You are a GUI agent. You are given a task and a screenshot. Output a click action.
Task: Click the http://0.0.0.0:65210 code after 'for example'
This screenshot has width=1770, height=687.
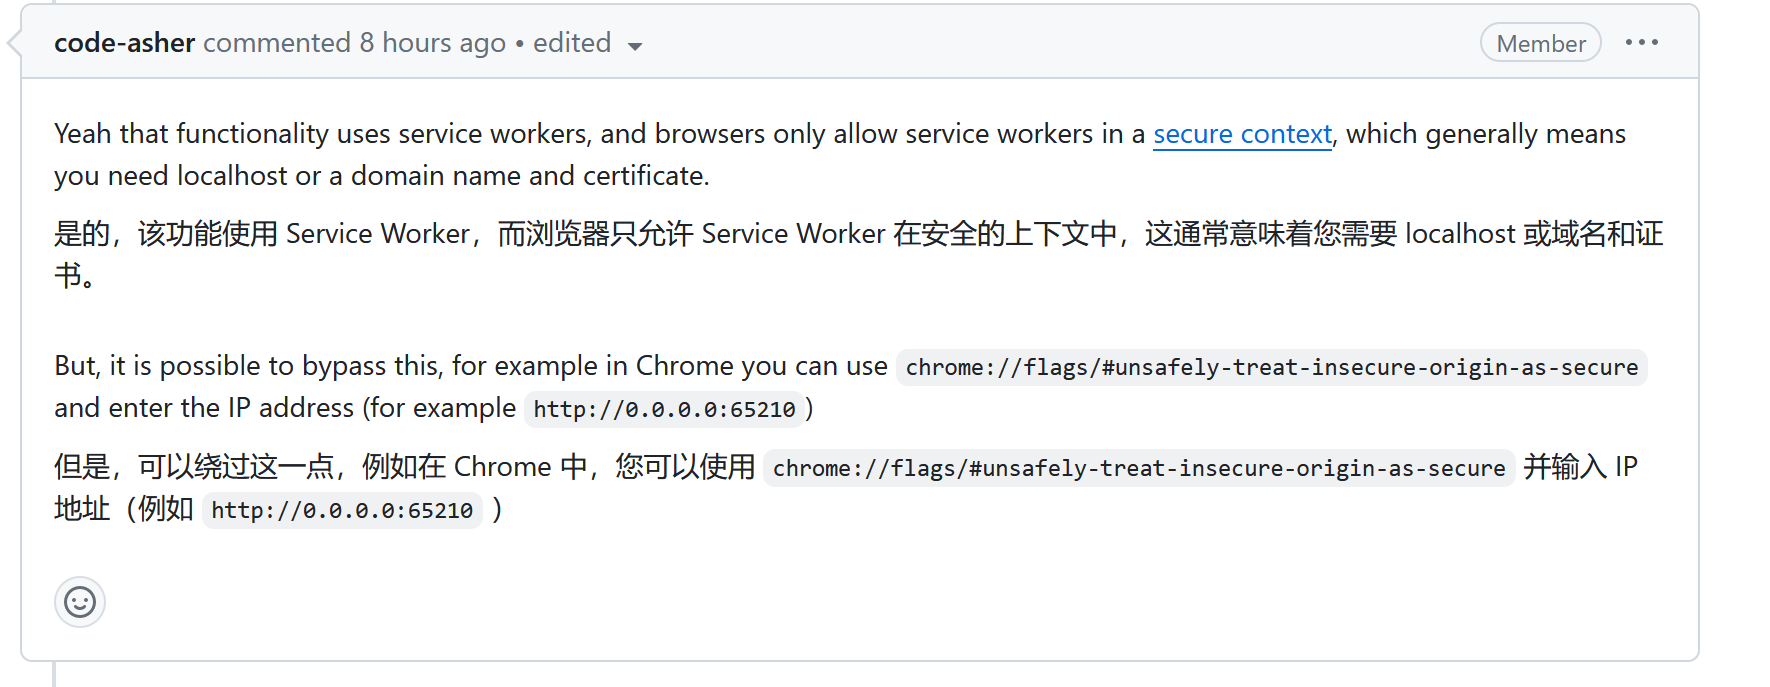coord(664,409)
